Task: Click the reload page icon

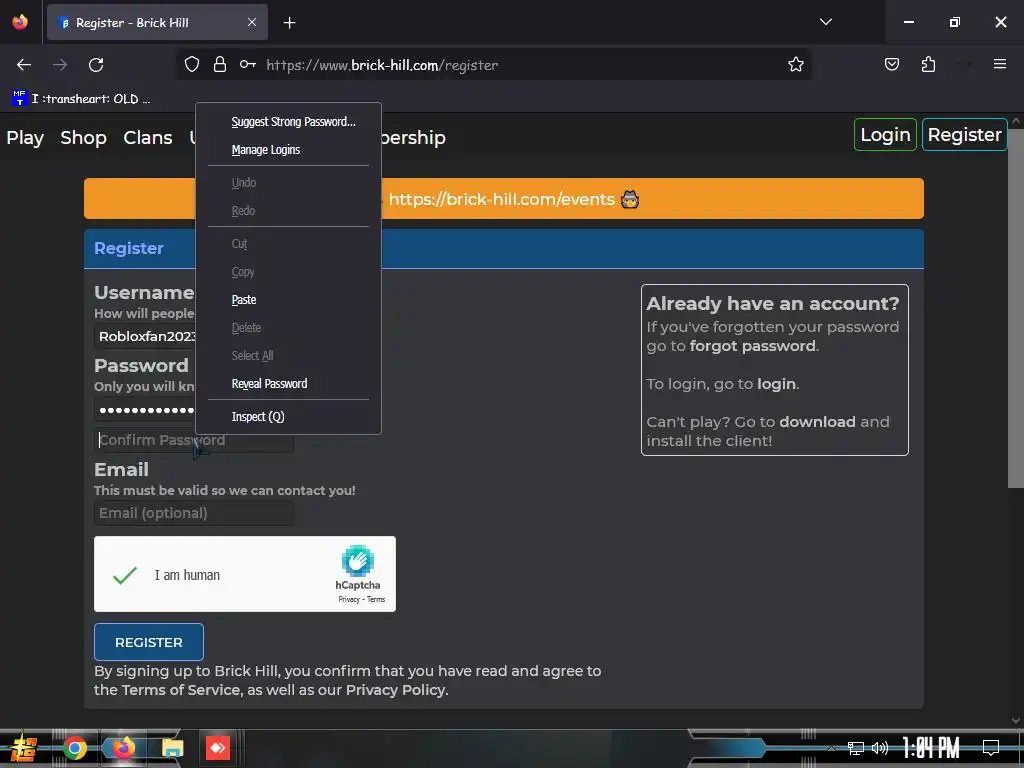Action: [x=96, y=65]
